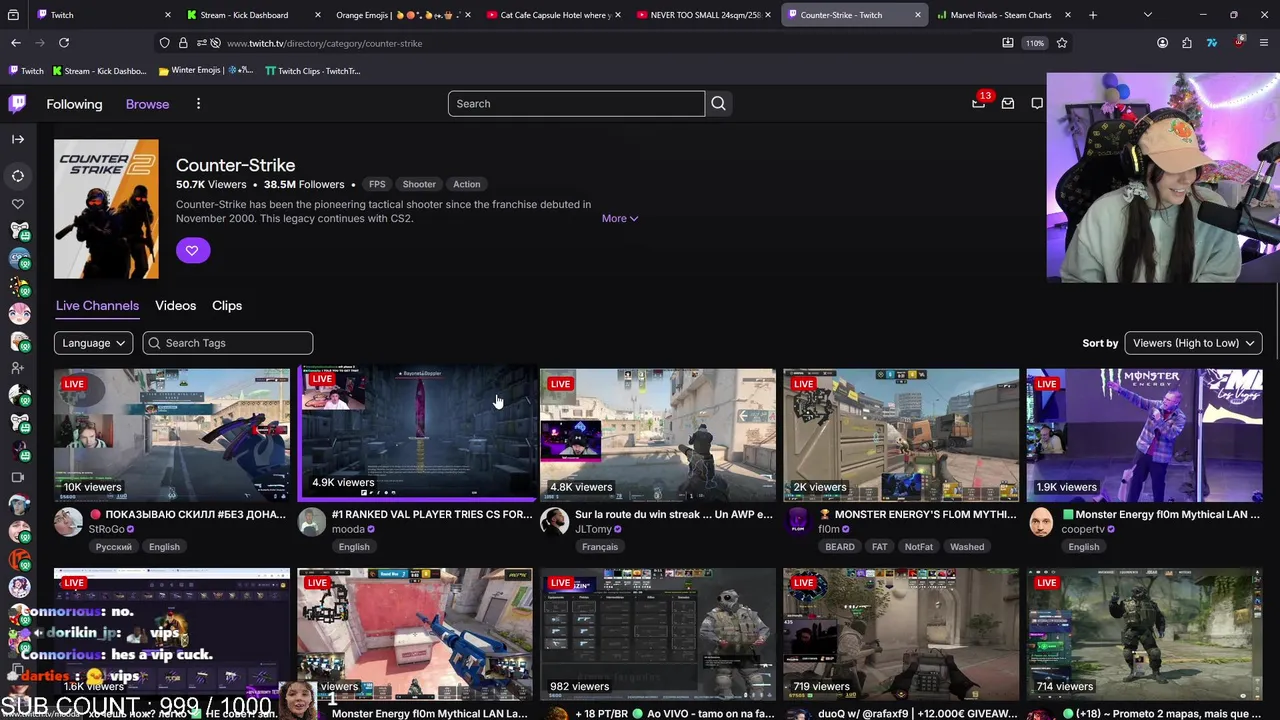Click the Search Tags field
The image size is (1280, 720).
228,343
